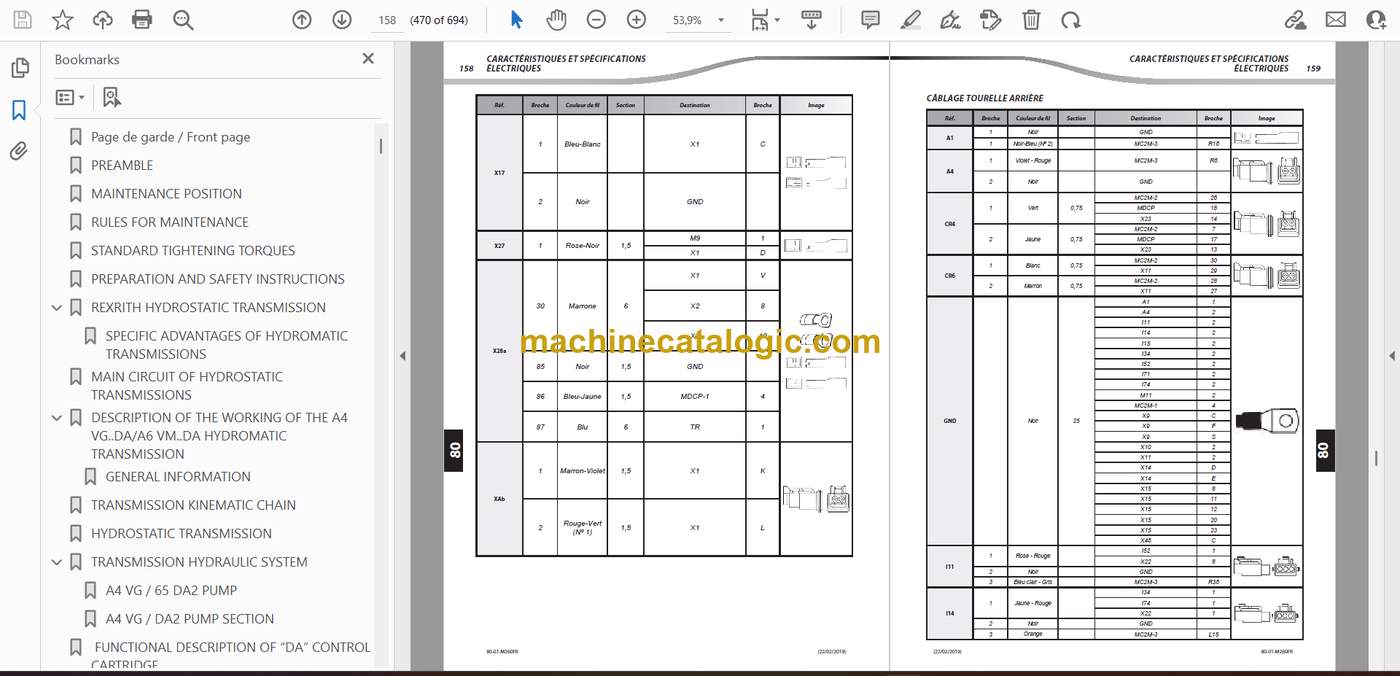
Task: Select the hand pan tool
Action: (x=556, y=19)
